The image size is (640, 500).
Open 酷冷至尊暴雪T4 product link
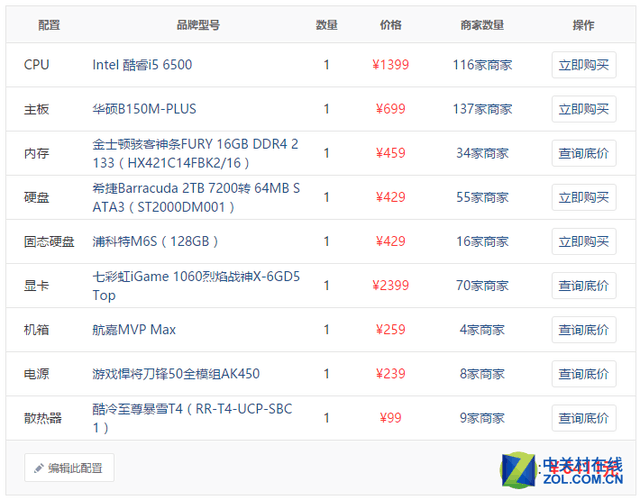(192, 418)
